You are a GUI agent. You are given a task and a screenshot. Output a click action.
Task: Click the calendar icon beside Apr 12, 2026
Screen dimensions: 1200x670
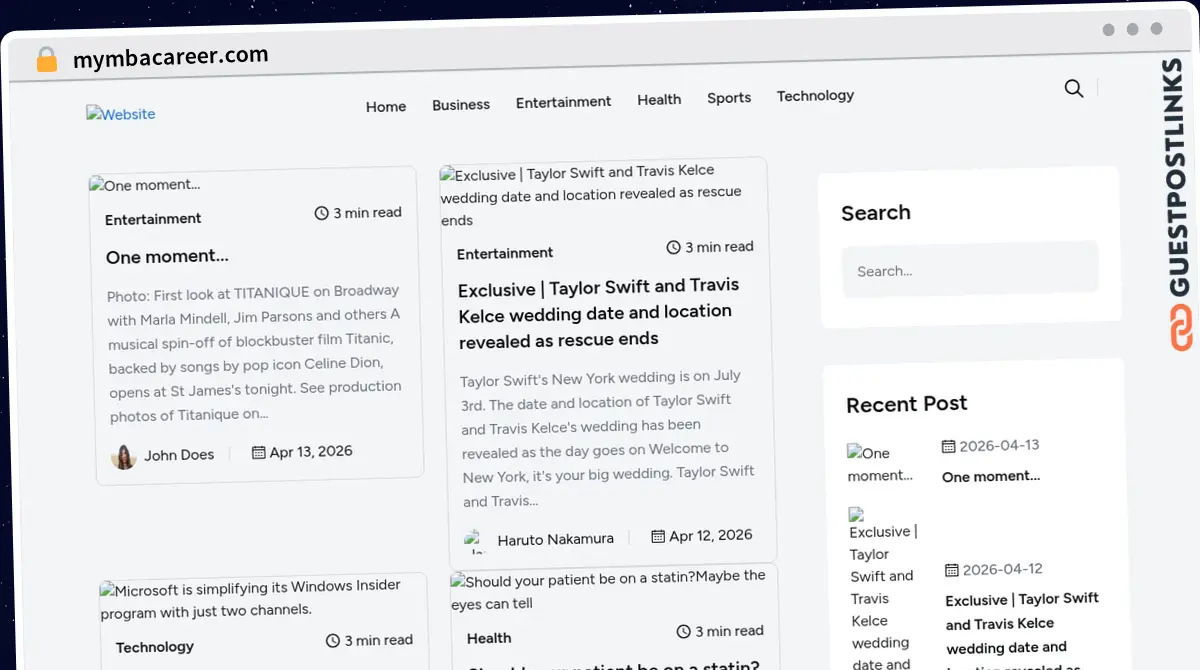pyautogui.click(x=658, y=537)
